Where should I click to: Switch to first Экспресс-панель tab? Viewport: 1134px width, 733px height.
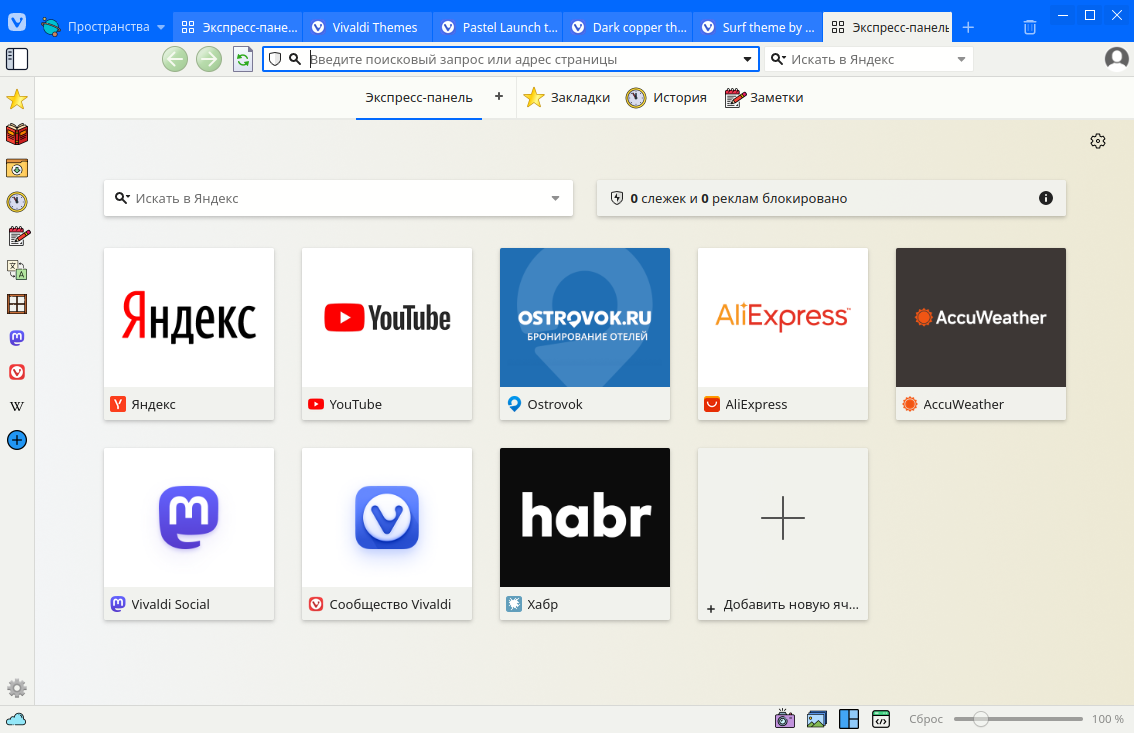click(x=238, y=27)
